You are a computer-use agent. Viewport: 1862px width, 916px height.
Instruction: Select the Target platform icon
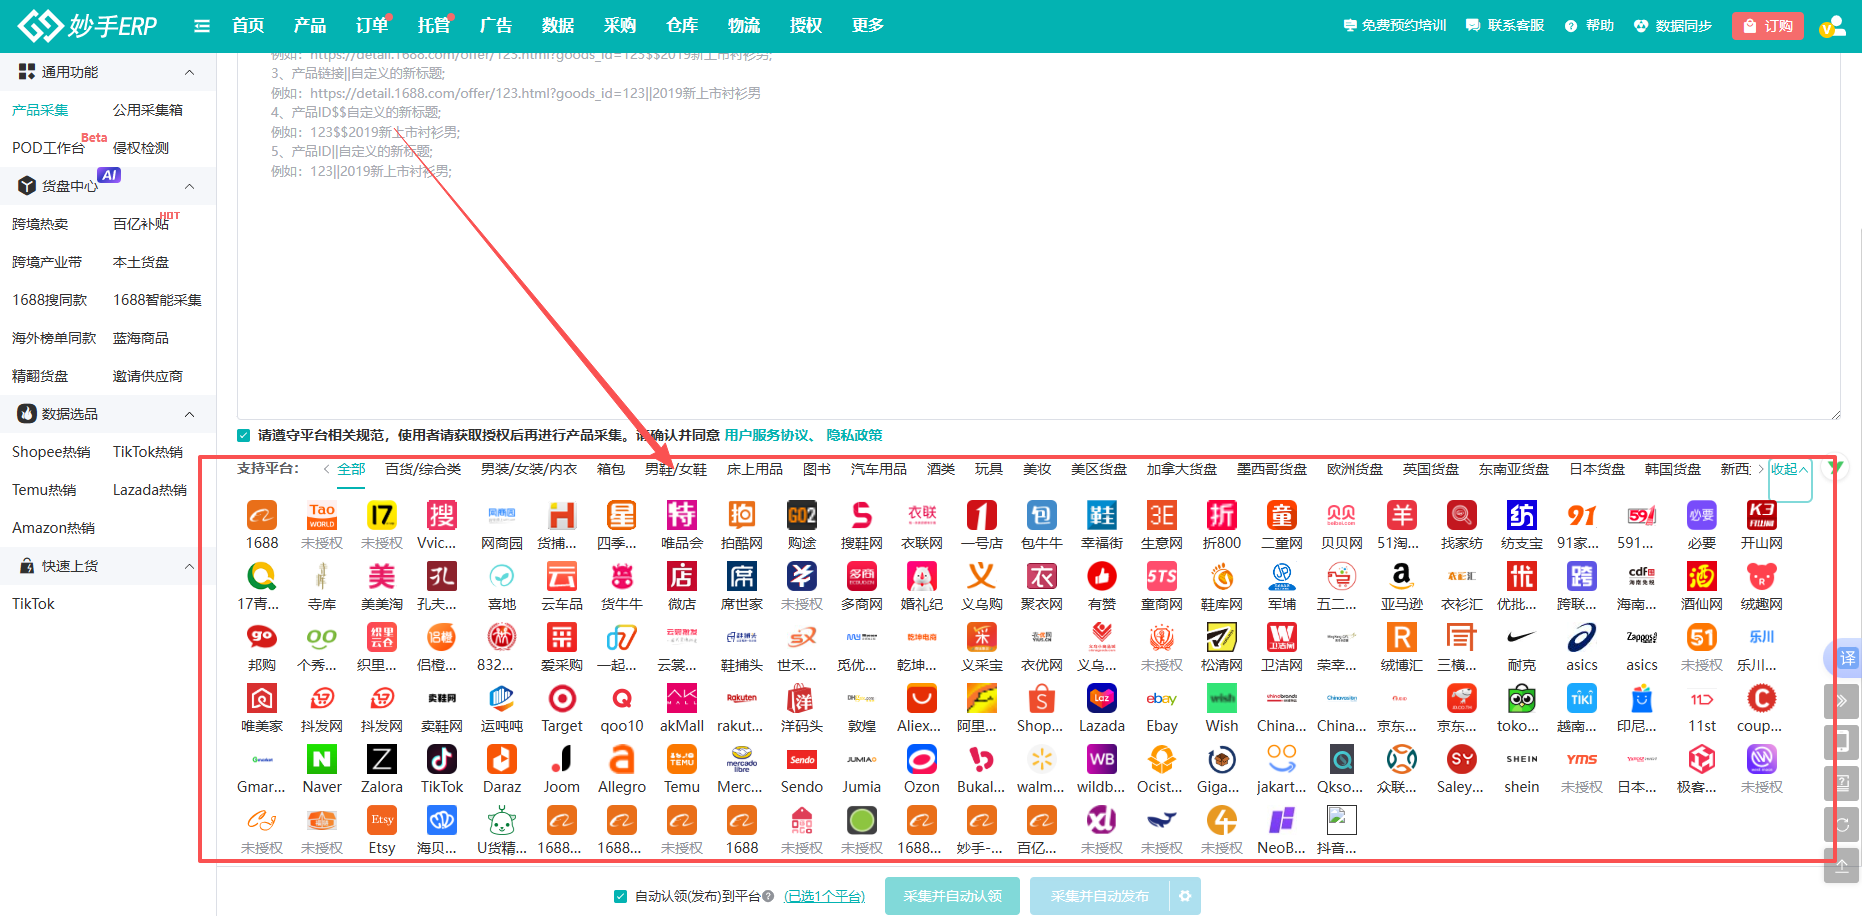coord(561,700)
